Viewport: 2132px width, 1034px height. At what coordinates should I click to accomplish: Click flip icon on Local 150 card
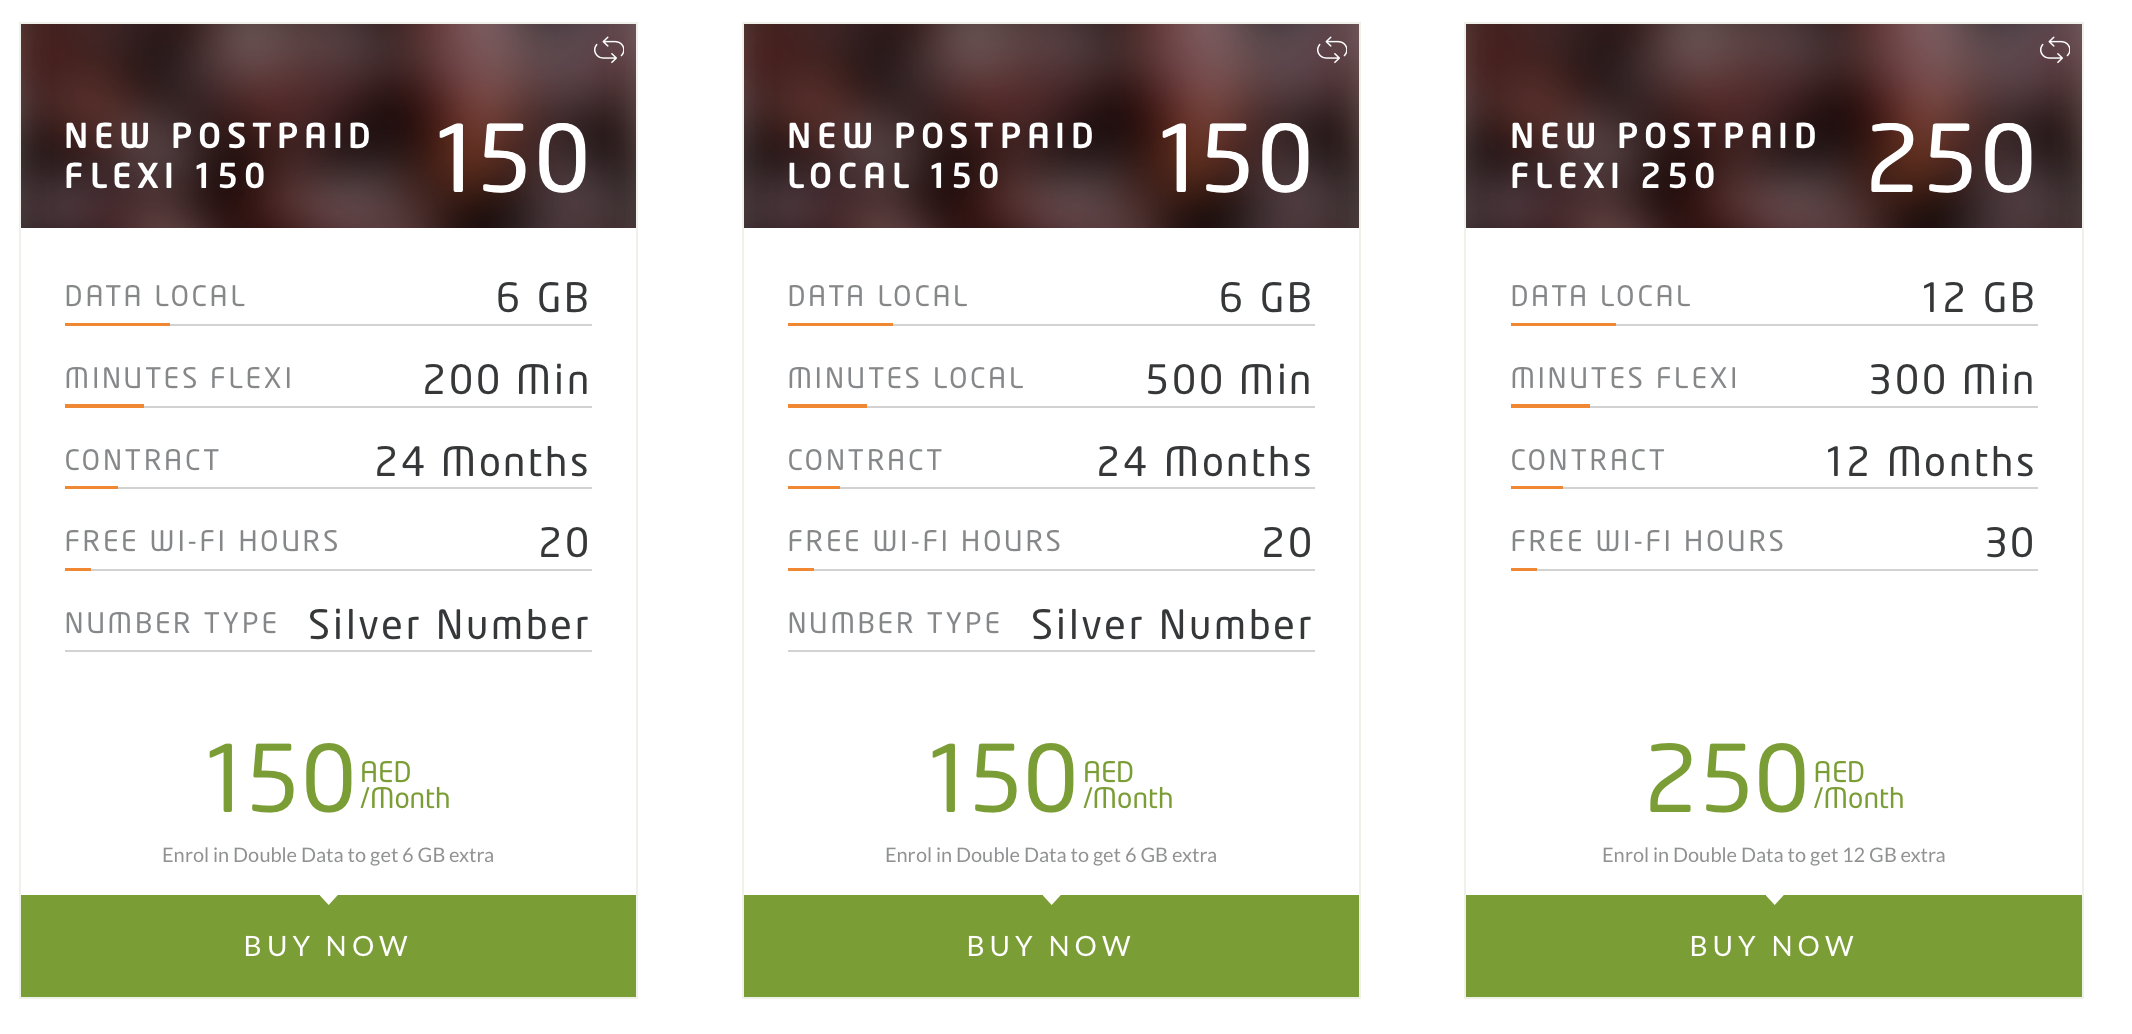click(1331, 50)
